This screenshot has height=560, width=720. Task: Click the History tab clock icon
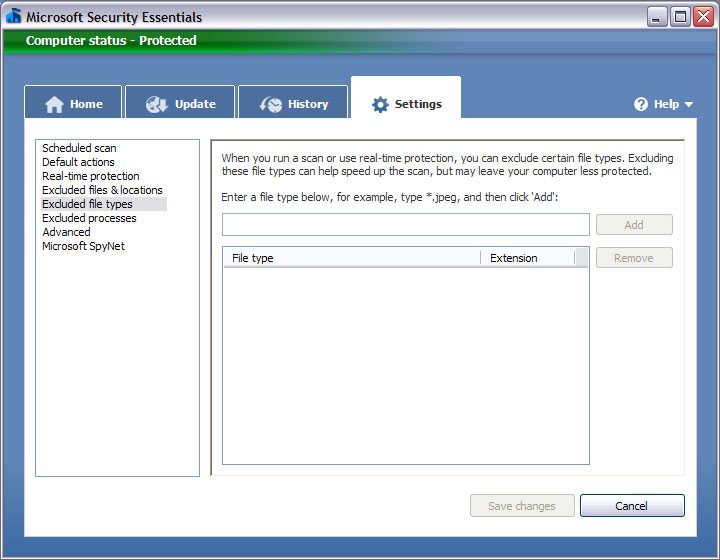[x=270, y=104]
